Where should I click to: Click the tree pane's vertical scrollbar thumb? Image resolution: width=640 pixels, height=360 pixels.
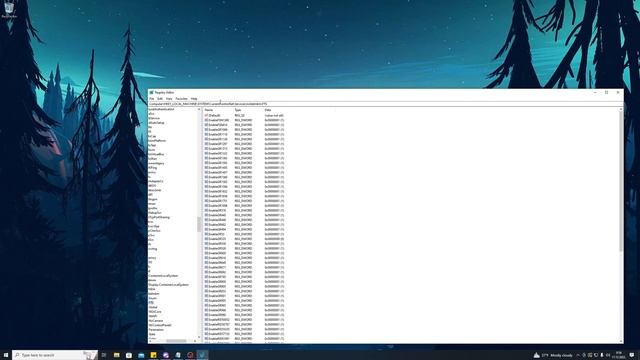(x=199, y=224)
